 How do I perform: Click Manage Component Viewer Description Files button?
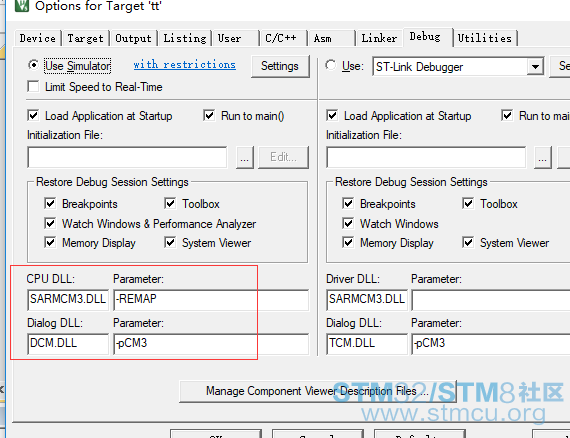coord(318,391)
